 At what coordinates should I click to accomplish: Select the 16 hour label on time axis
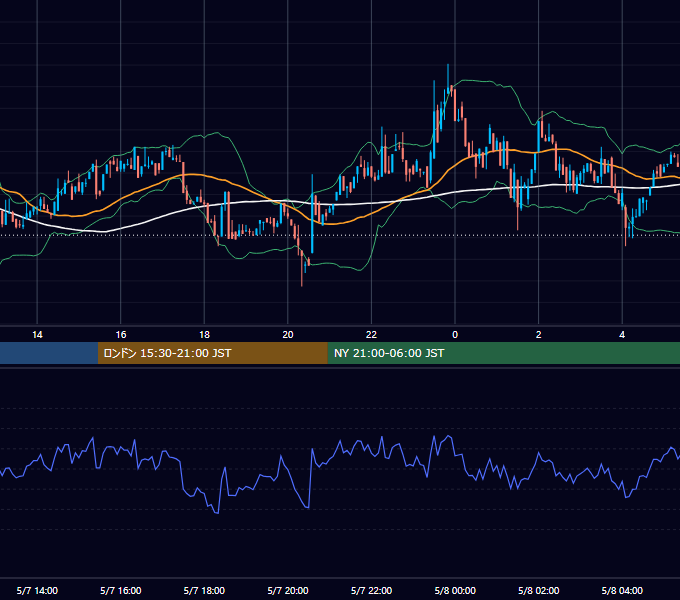[121, 335]
